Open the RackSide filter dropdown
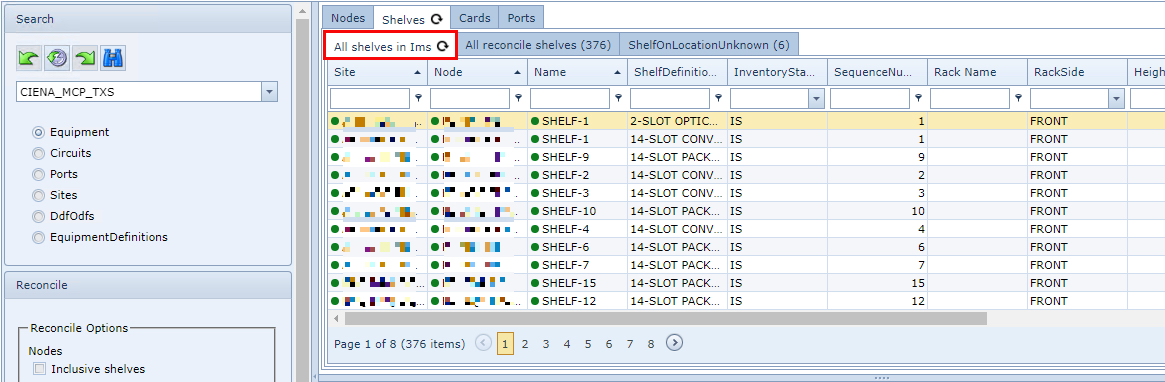The image size is (1165, 382). [x=1116, y=98]
